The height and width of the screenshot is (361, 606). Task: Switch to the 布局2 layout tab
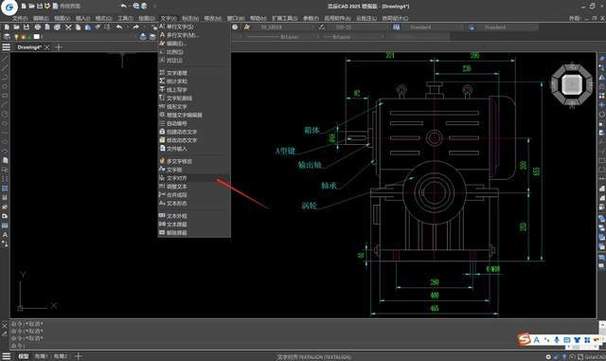(x=61, y=356)
